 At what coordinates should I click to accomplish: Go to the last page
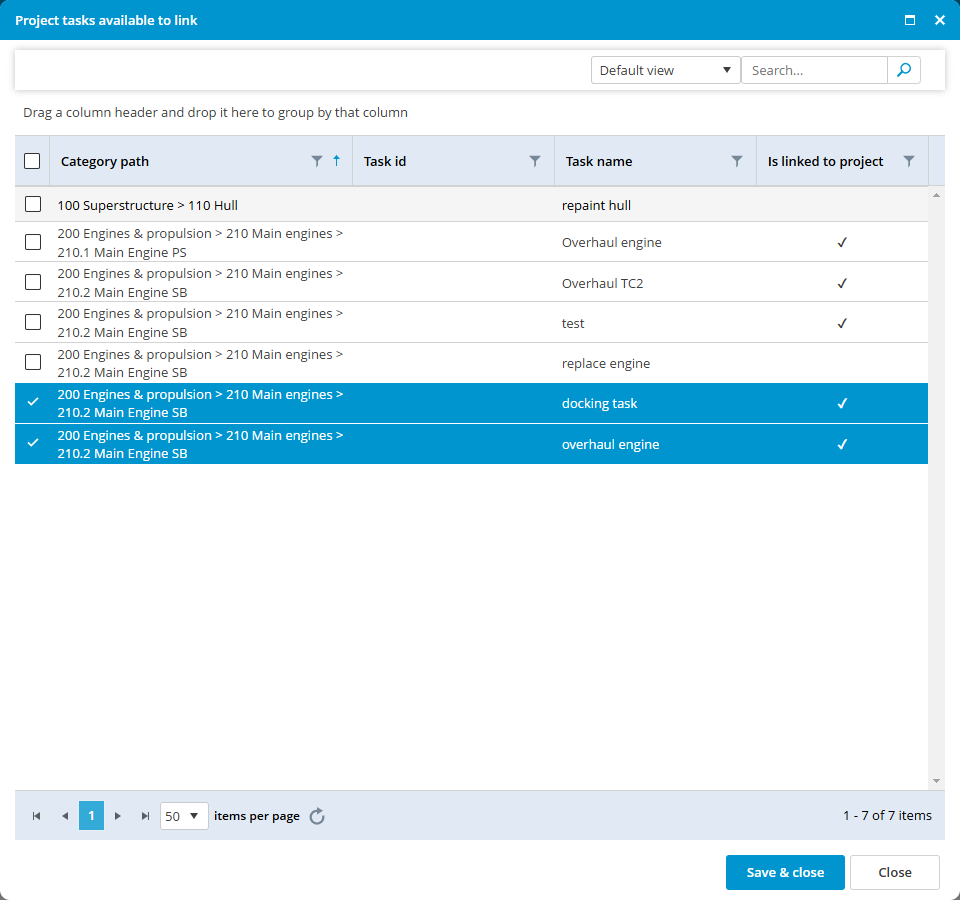(145, 816)
